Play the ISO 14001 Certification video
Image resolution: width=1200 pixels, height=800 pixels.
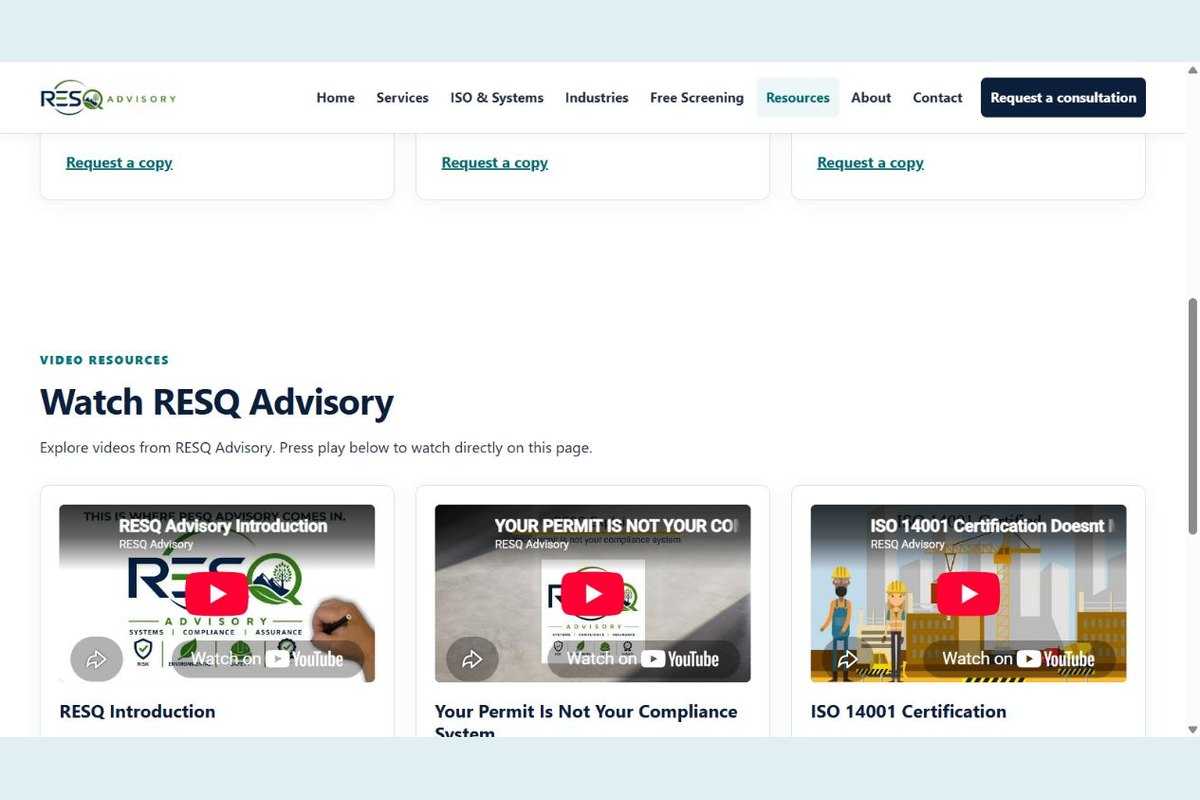[968, 594]
